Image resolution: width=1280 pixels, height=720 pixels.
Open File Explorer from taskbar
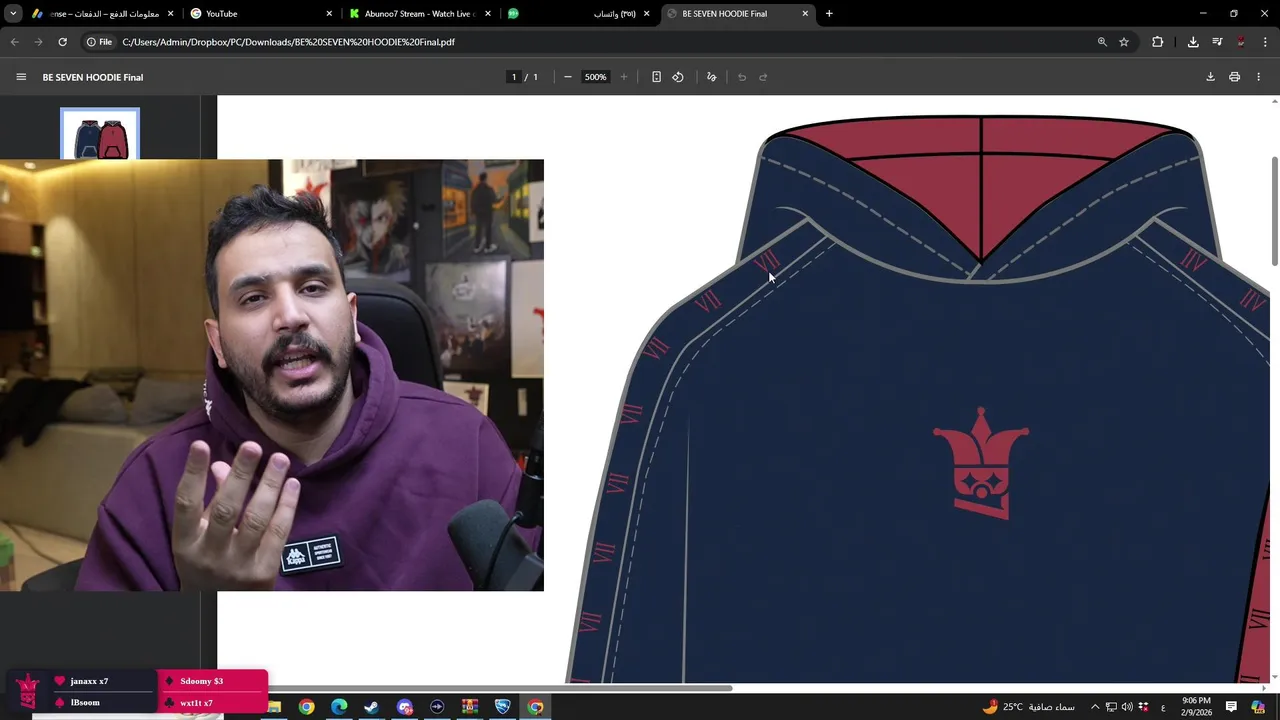tap(274, 707)
